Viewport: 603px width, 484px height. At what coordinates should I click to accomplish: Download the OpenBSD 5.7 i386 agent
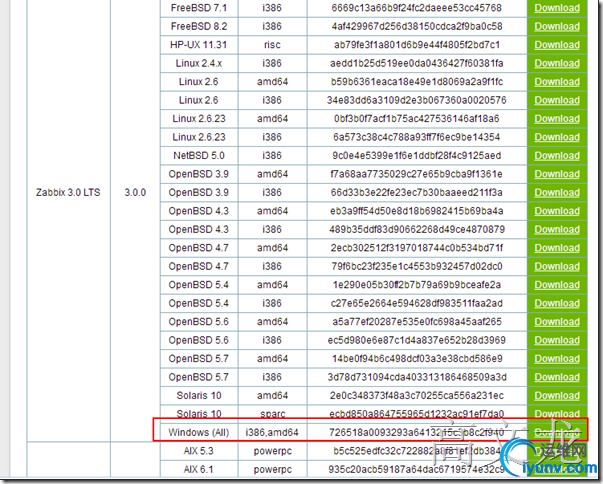[x=557, y=377]
